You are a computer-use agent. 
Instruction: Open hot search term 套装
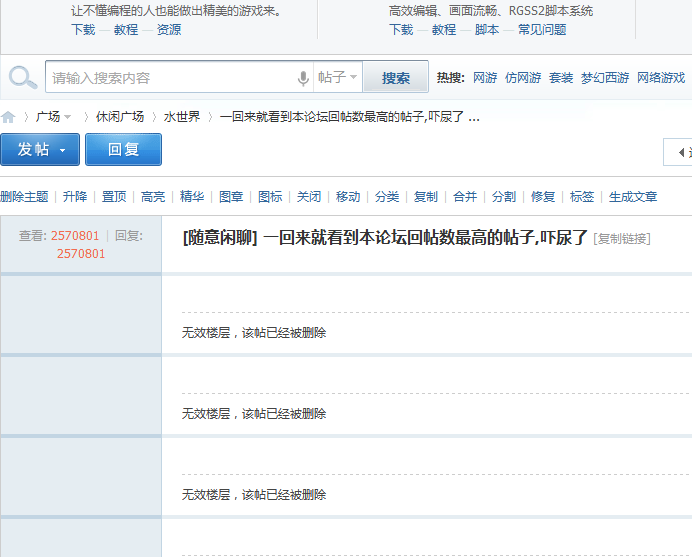[x=560, y=78]
